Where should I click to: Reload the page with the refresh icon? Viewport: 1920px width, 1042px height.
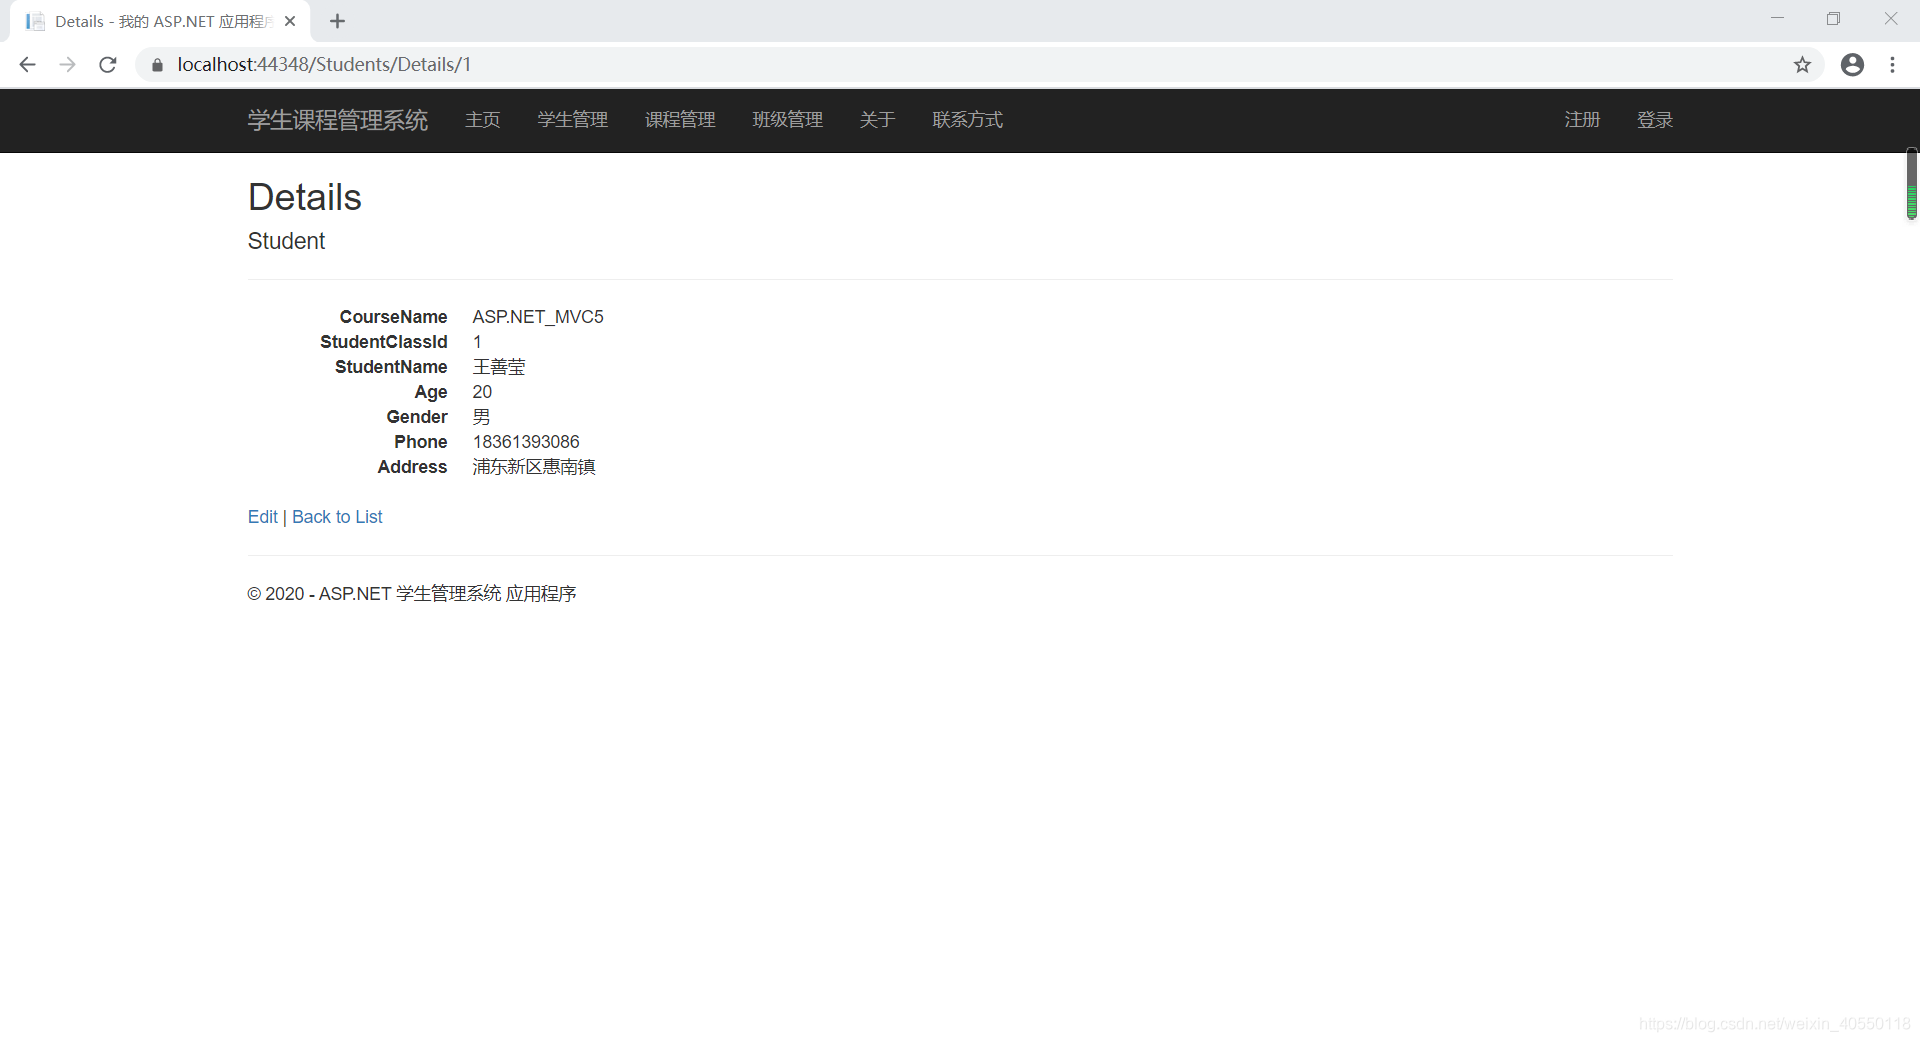[108, 65]
